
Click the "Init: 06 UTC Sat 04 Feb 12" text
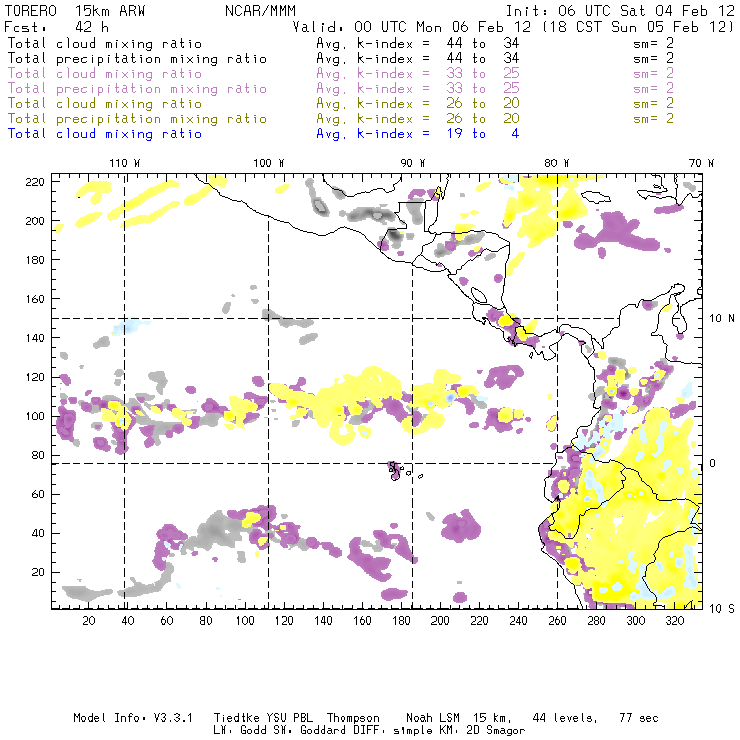click(x=620, y=11)
